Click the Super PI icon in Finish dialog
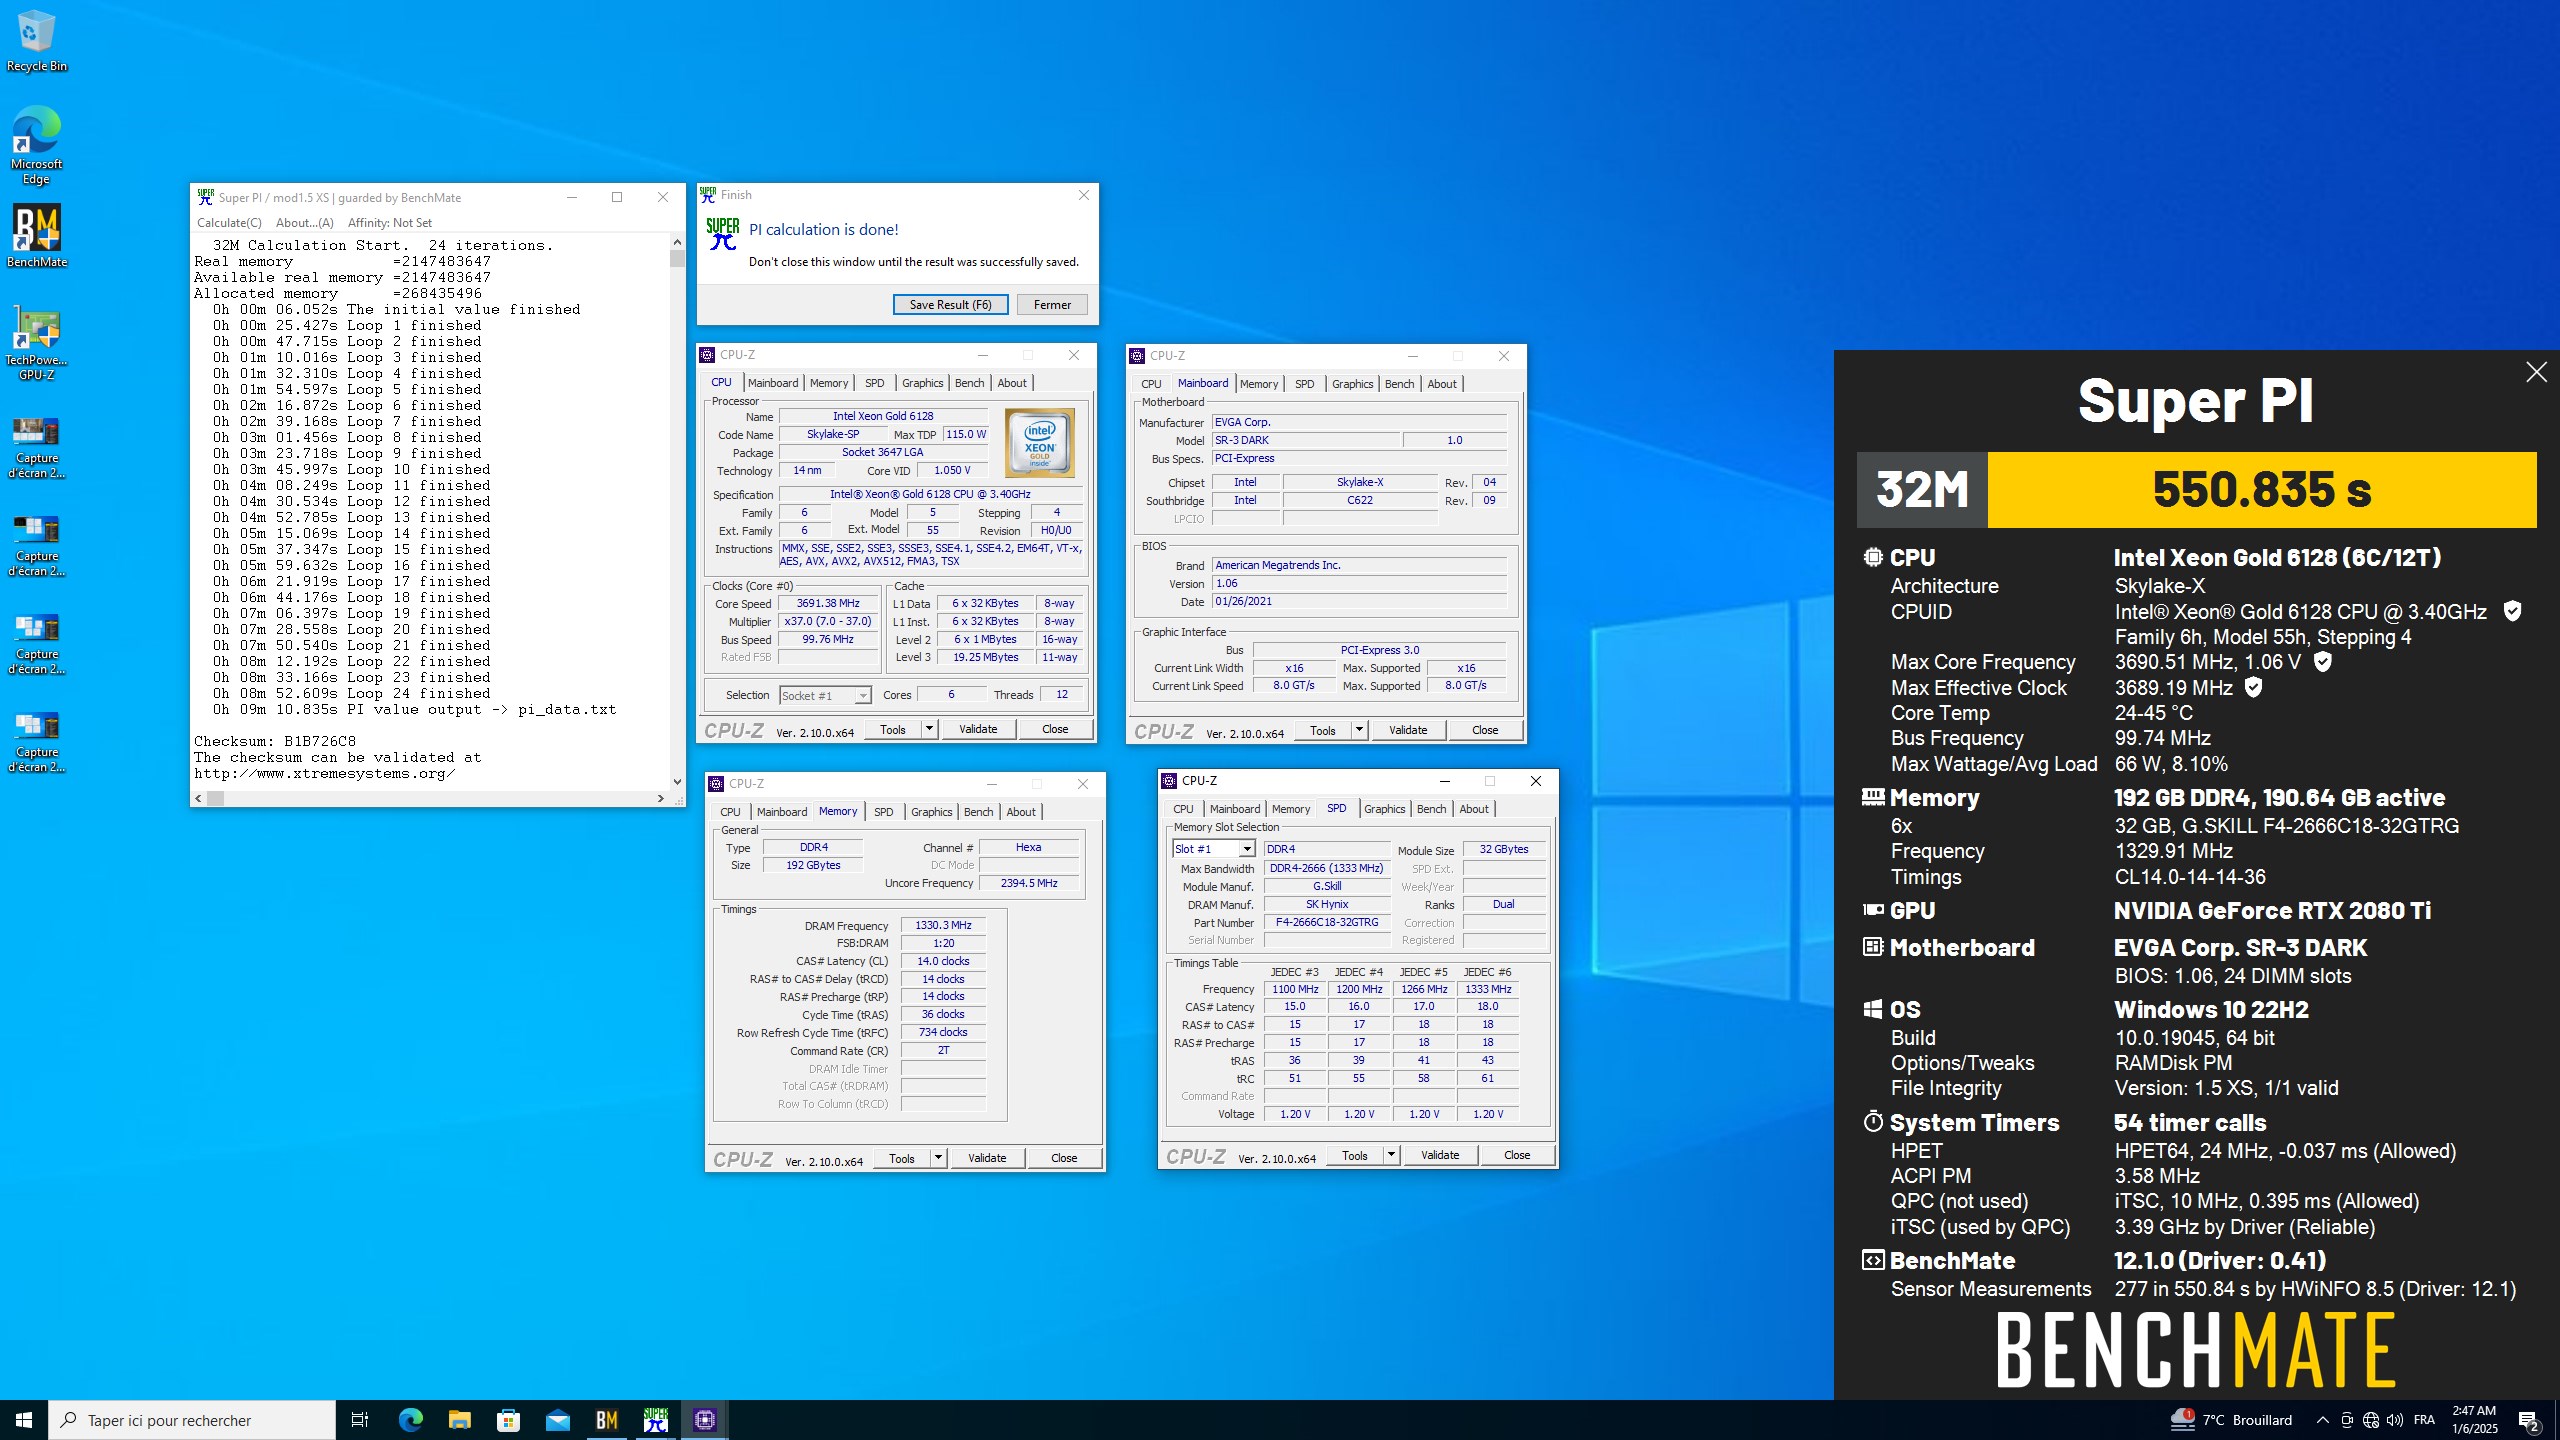The width and height of the screenshot is (2560, 1440). [x=722, y=234]
